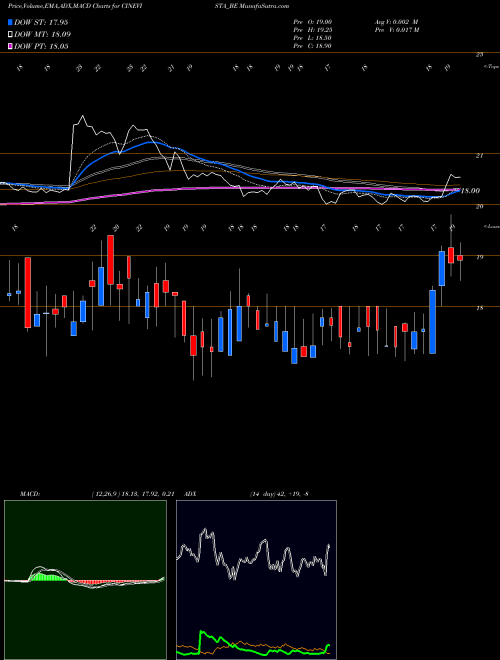Click the blue DOW ST legend swatch
This screenshot has width=500, height=660.
click(11, 22)
